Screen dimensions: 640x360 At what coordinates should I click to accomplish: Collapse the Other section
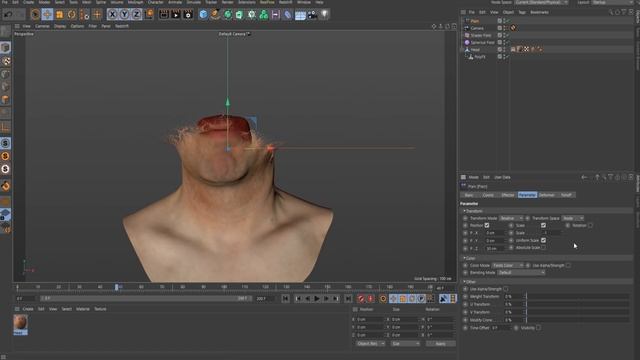coord(470,282)
